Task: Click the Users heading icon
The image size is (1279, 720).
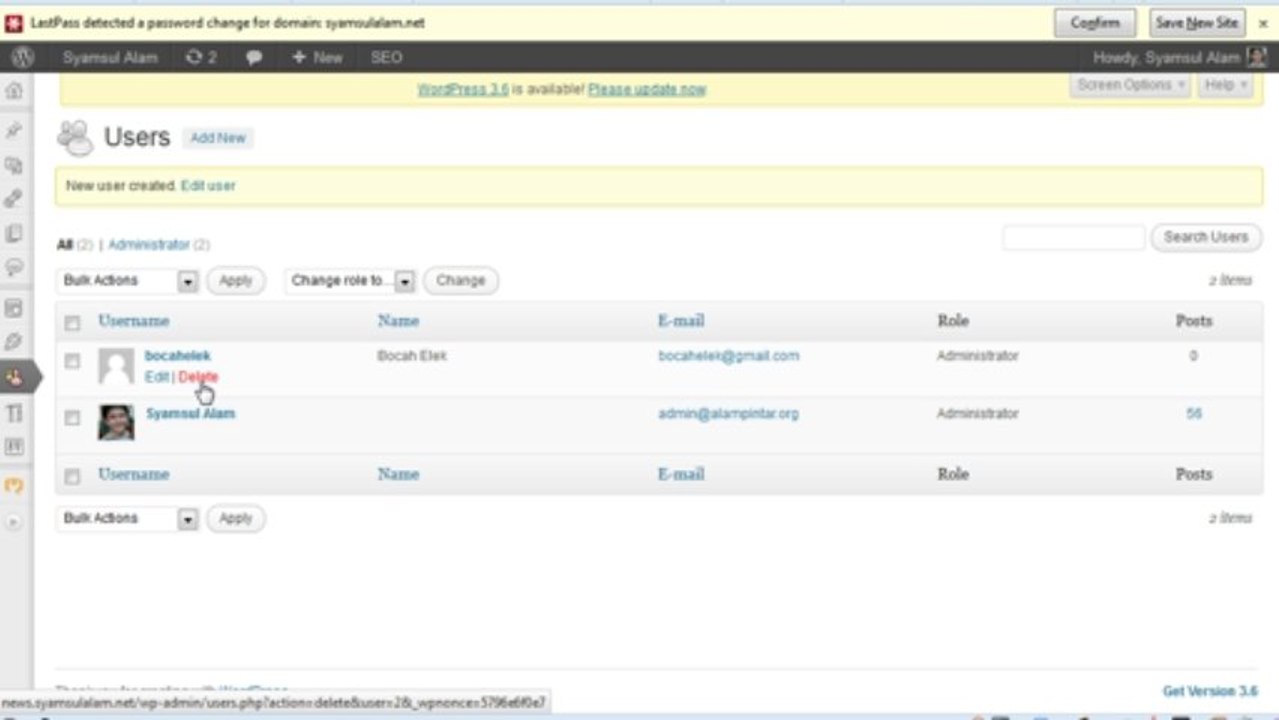Action: pyautogui.click(x=75, y=137)
